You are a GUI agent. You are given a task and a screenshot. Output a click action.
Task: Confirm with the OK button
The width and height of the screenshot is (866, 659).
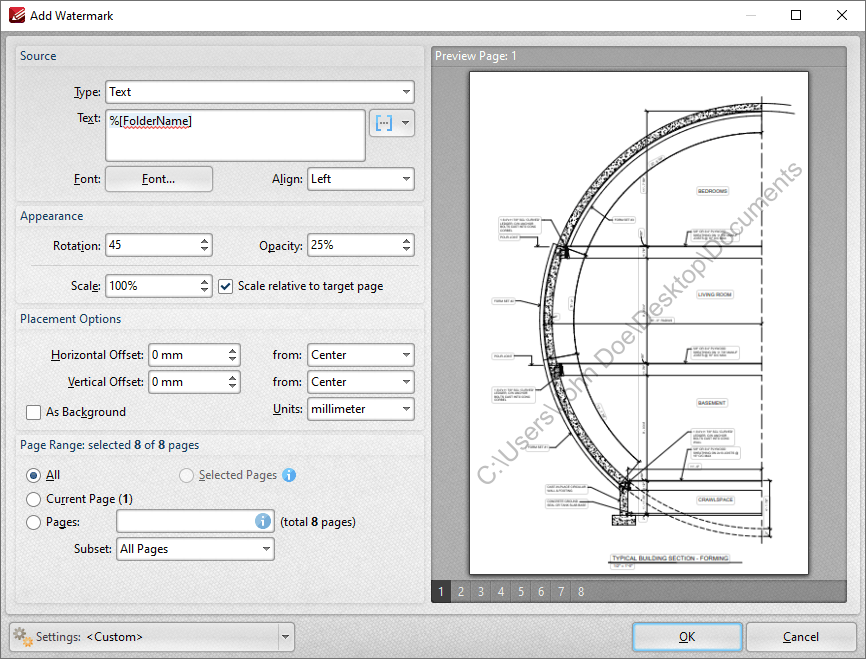687,637
